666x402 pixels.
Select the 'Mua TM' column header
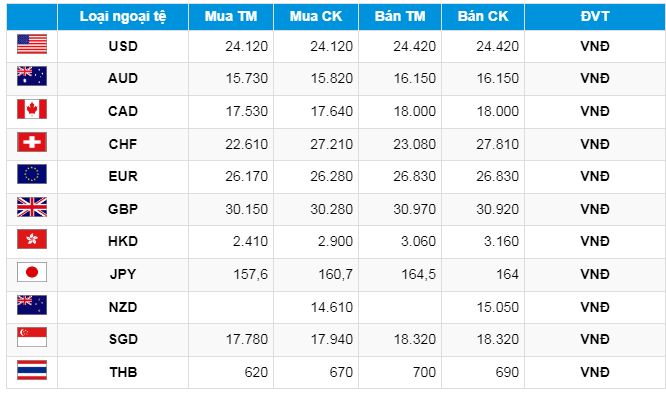pos(230,17)
